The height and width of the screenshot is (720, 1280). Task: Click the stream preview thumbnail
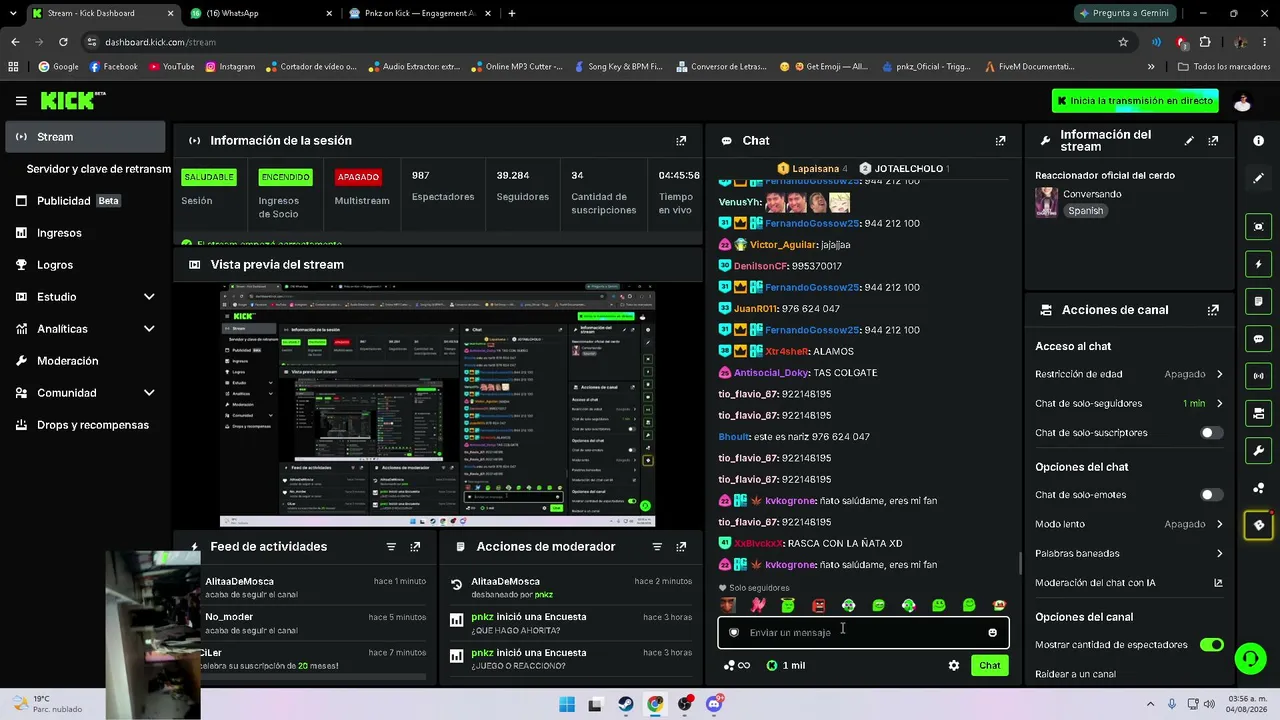point(437,404)
